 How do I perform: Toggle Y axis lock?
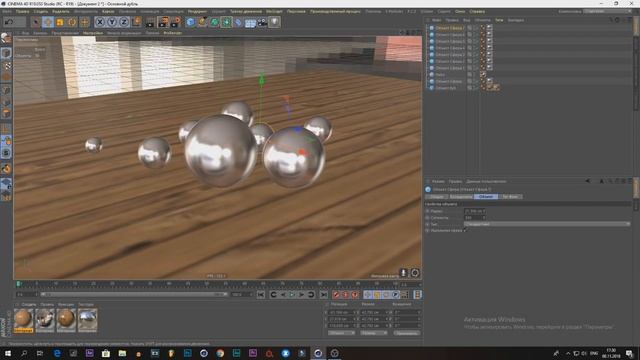112,22
